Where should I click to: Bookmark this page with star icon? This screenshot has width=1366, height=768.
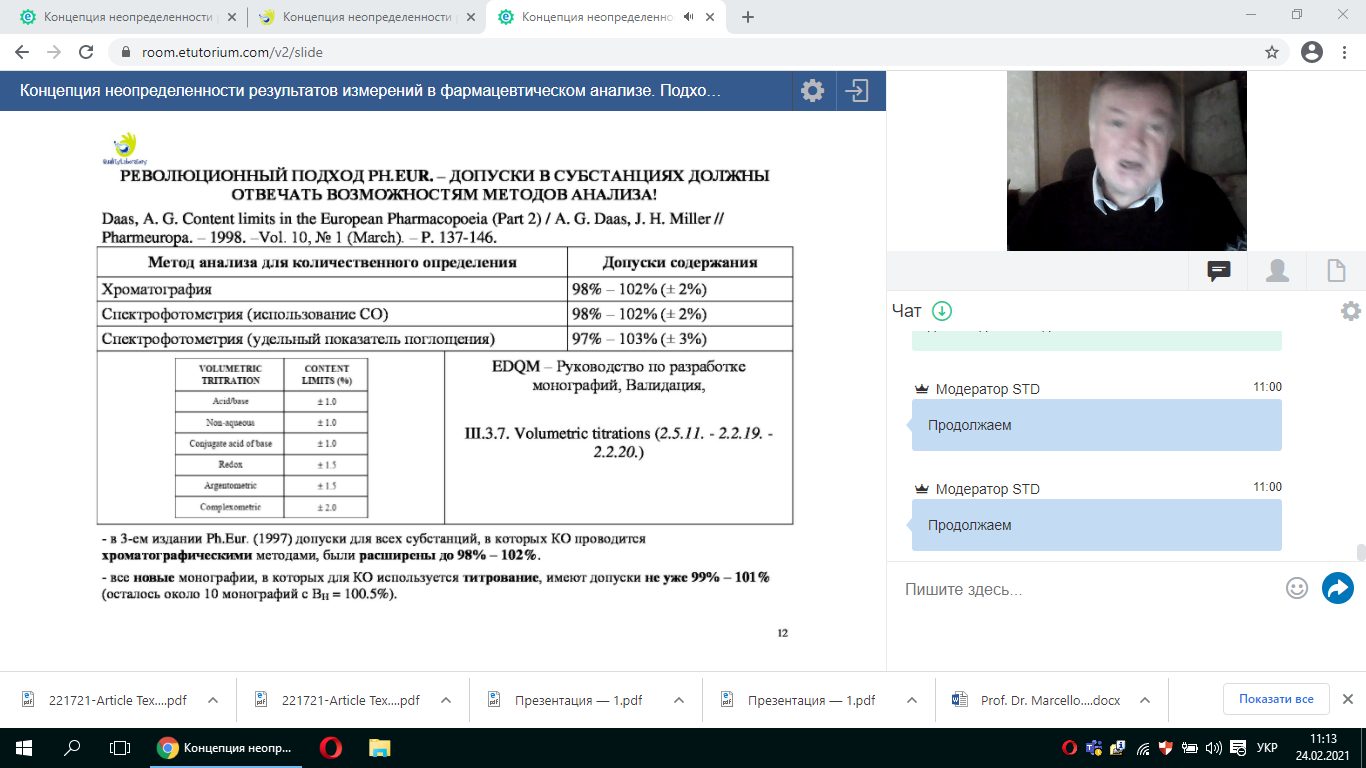pos(1272,52)
